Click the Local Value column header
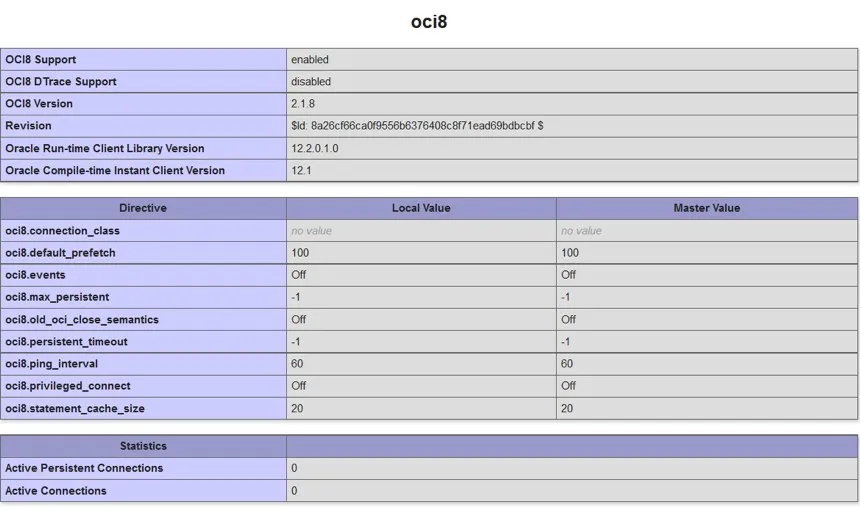This screenshot has width=860, height=514. (x=421, y=208)
